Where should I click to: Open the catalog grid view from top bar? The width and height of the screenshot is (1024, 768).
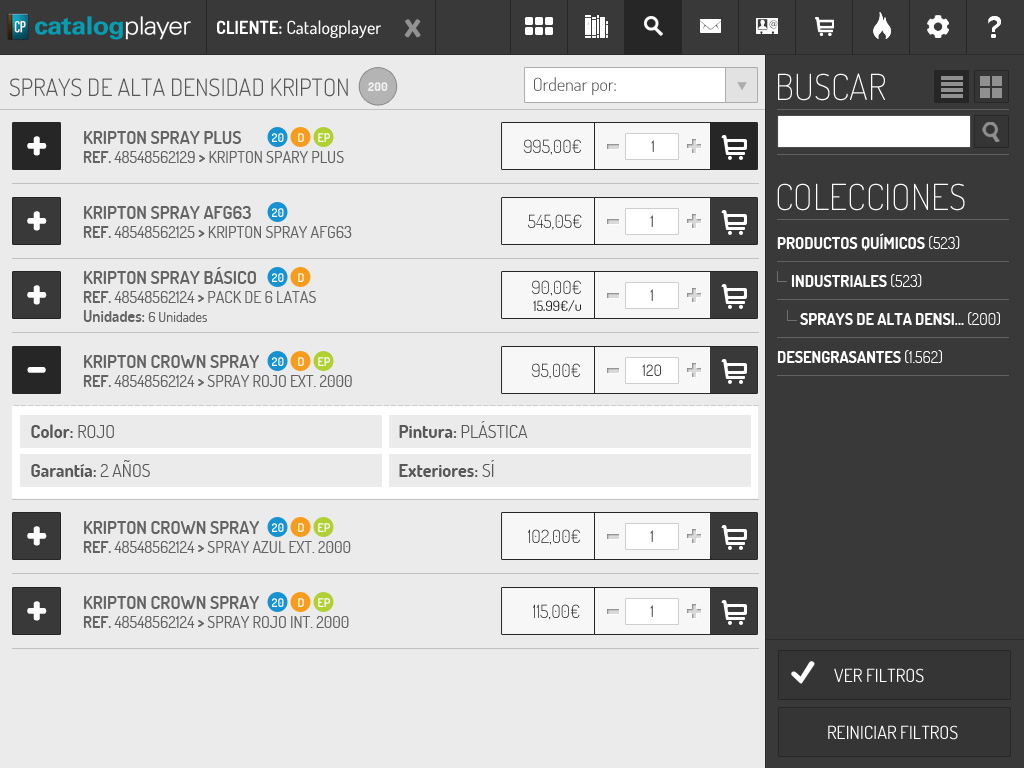pos(539,27)
